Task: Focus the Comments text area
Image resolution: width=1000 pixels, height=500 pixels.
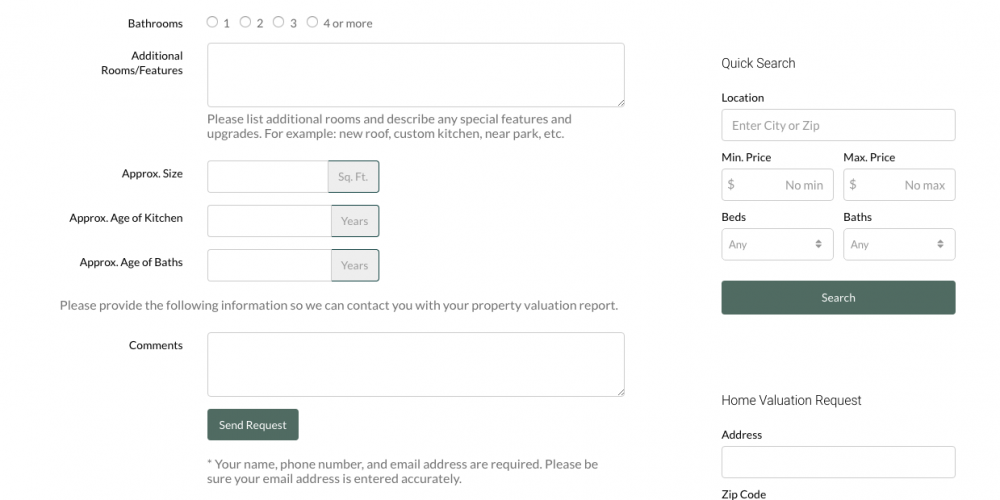Action: click(x=415, y=364)
